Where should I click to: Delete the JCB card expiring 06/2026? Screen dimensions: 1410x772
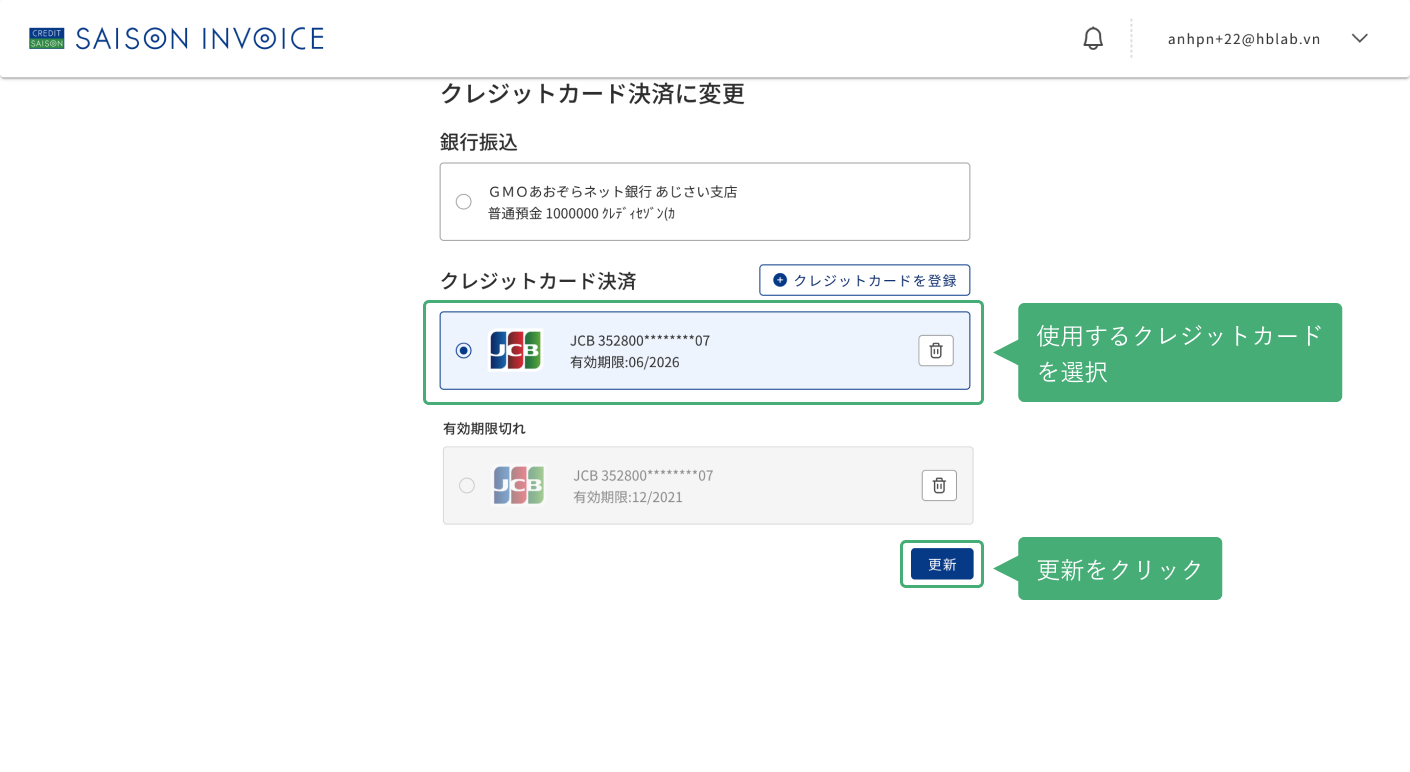point(936,350)
